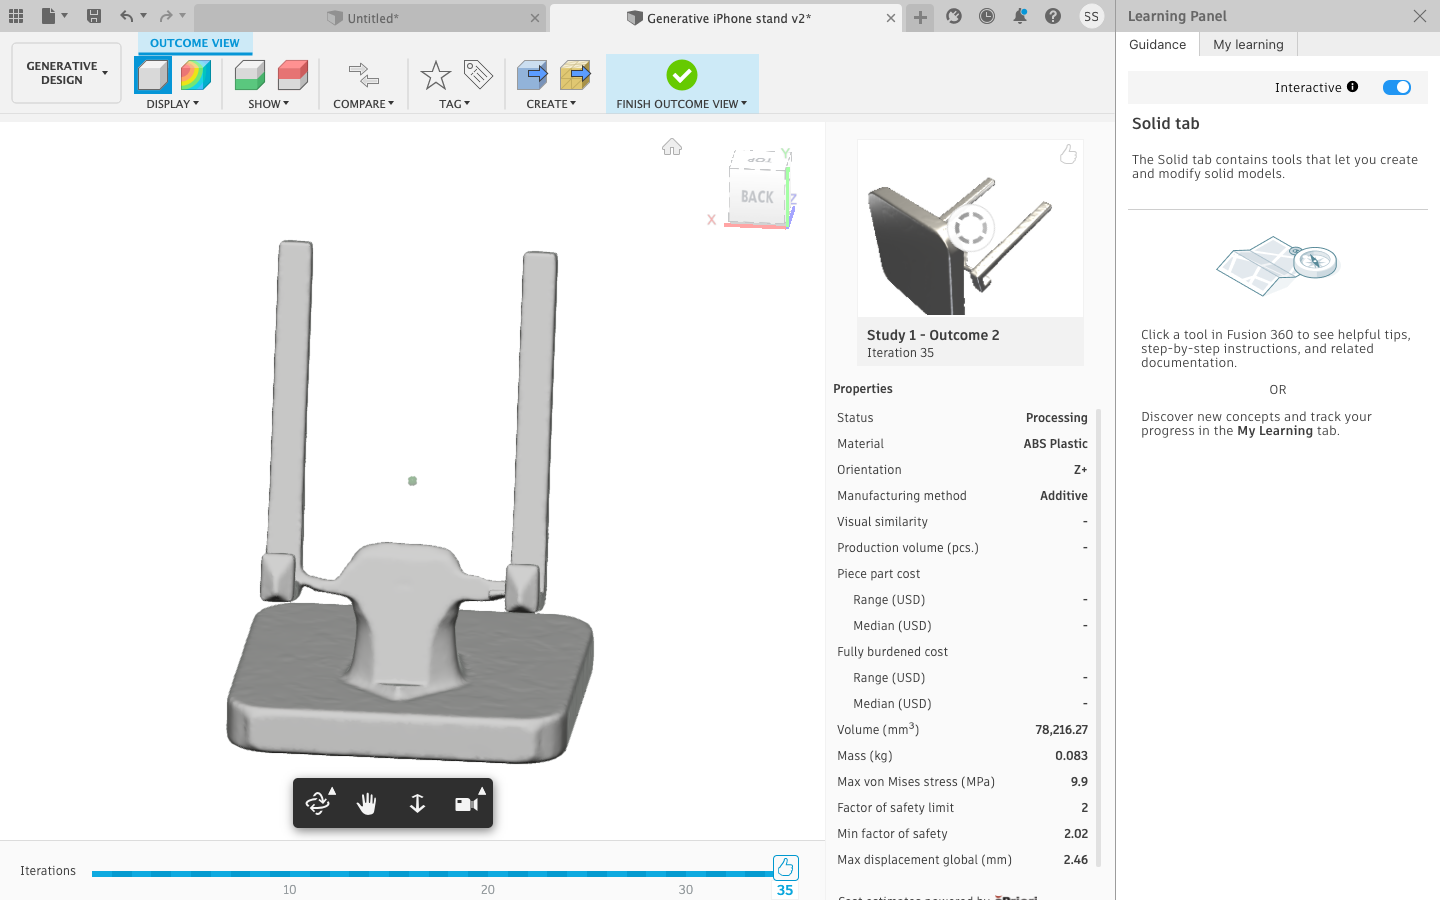Screen dimensions: 1440x900
Task: Go to the home view icon
Action: coord(672,147)
